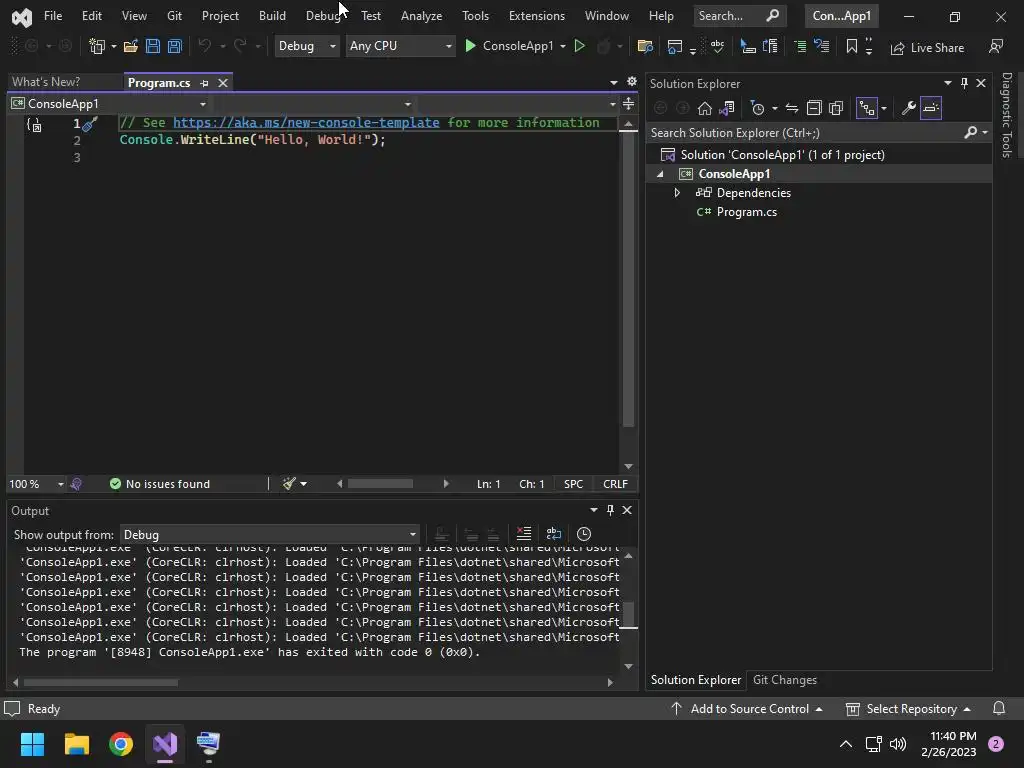Switch to the What's New? tab
This screenshot has width=1024, height=768.
click(46, 82)
